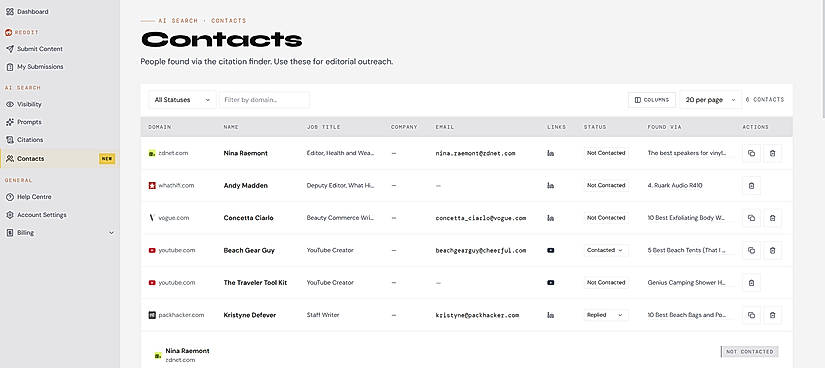This screenshot has width=825, height=368.
Task: Open the Columns button
Action: pyautogui.click(x=652, y=100)
